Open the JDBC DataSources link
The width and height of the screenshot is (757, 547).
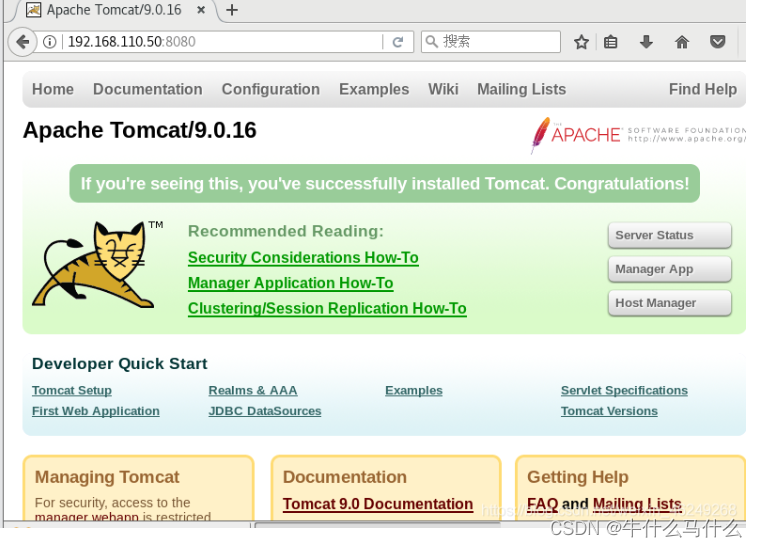(x=265, y=411)
